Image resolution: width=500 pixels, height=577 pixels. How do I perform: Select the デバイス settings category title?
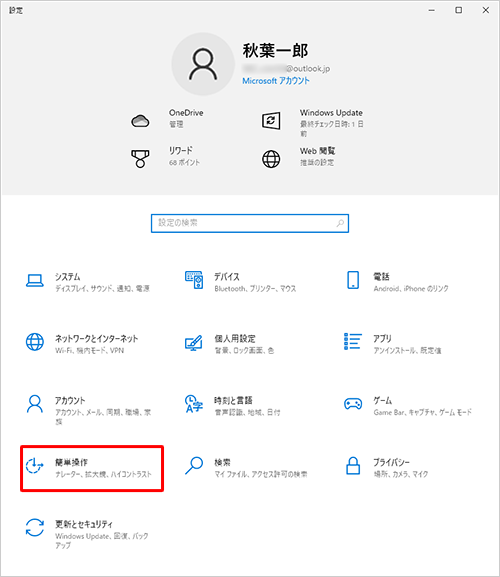click(x=227, y=277)
